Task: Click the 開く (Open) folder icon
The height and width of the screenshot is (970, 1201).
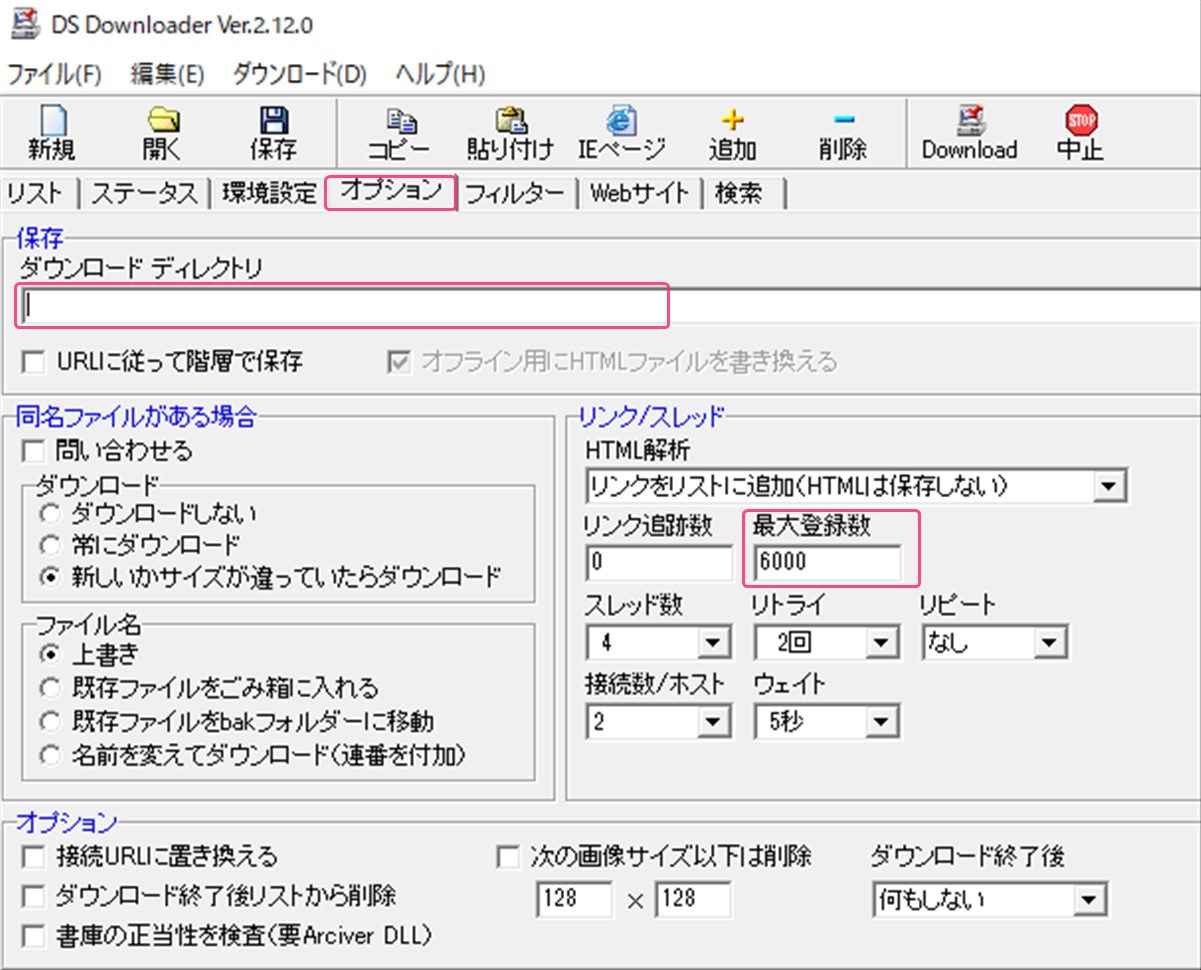Action: 162,120
